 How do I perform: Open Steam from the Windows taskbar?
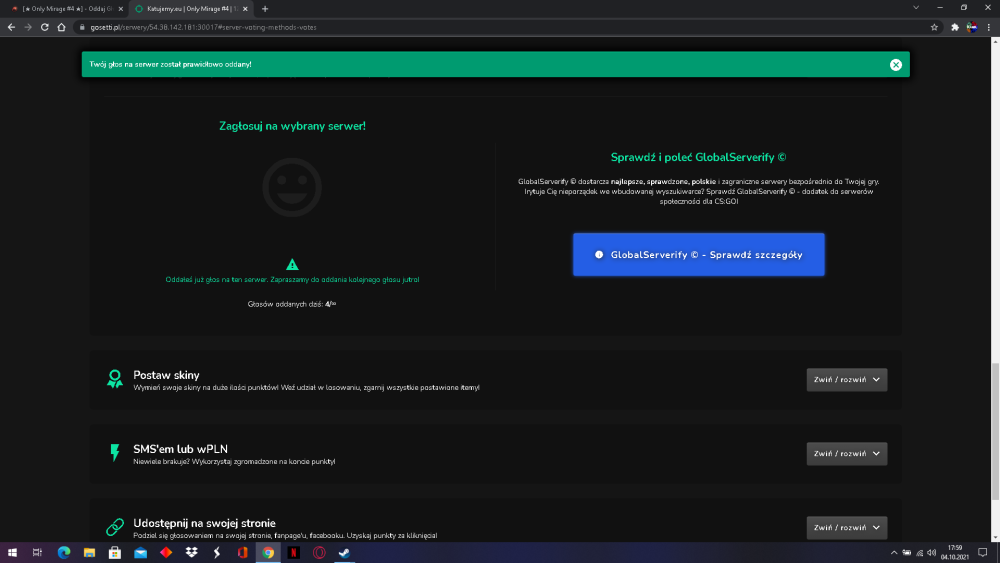(x=344, y=552)
